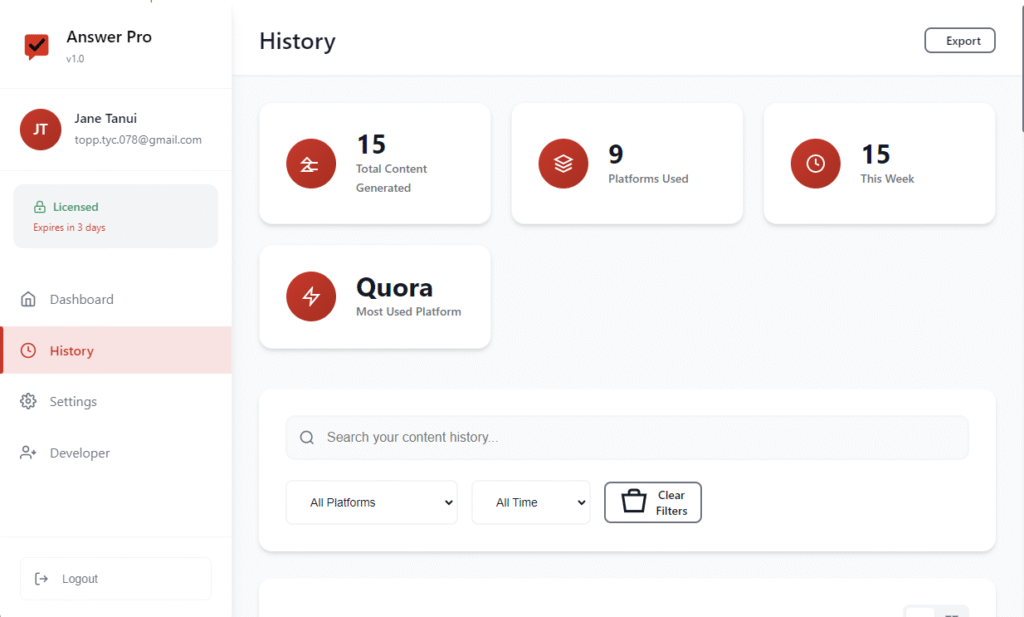Click the green lock icon beside Licensed

click(40, 207)
